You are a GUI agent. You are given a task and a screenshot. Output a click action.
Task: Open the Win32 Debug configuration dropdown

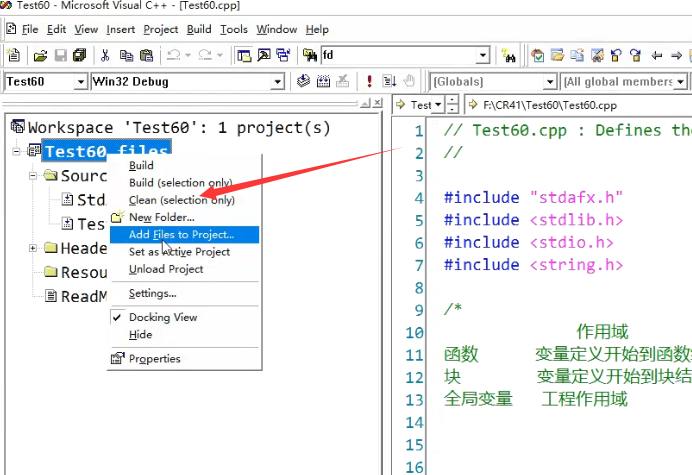[279, 82]
